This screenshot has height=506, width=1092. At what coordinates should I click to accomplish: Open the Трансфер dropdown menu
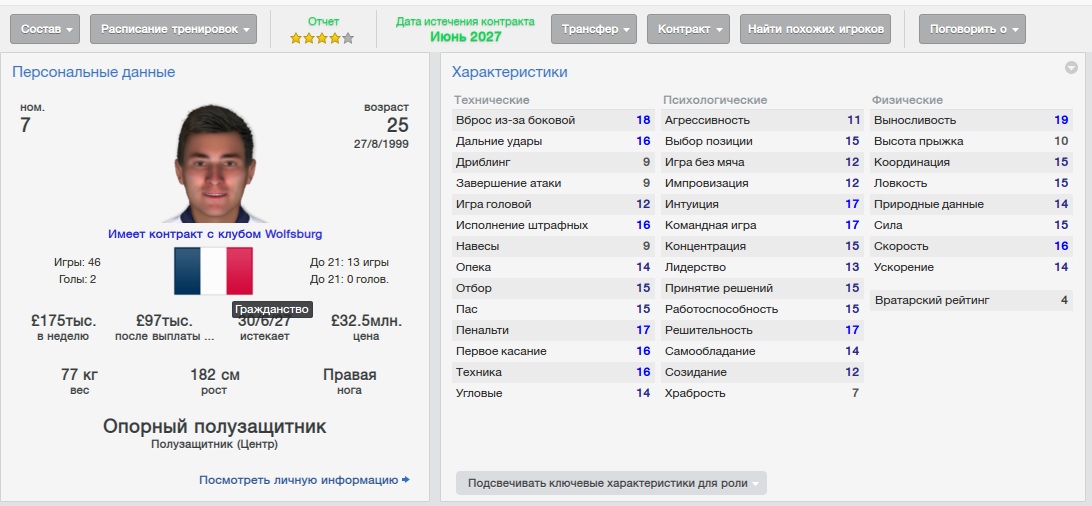point(594,29)
